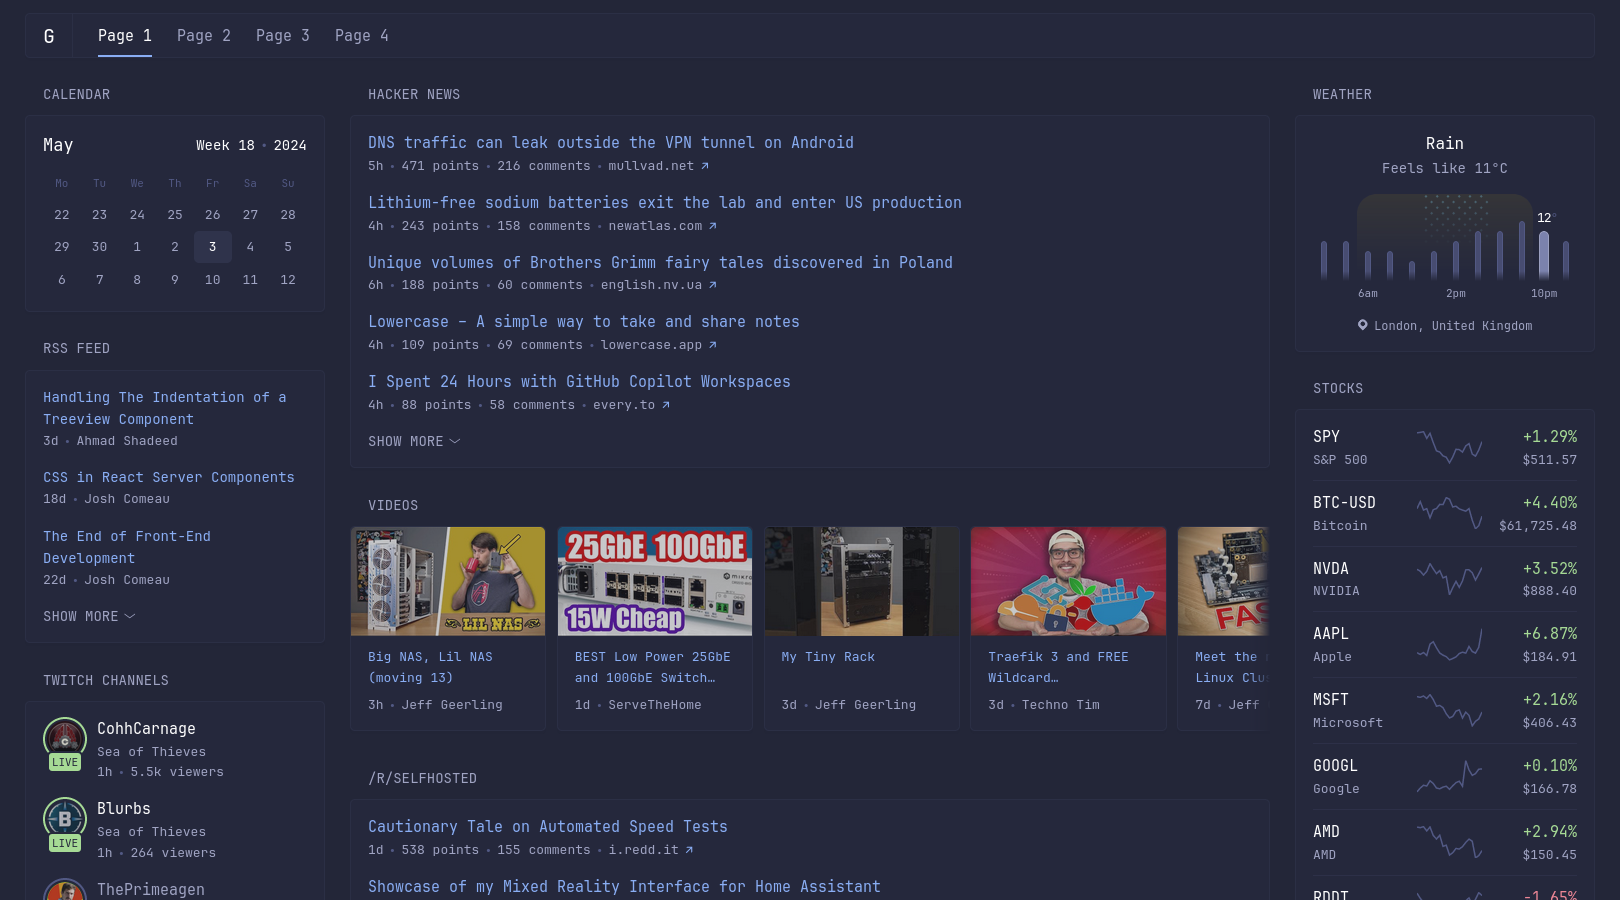Expand SHOW MORE in the RSS Feed
This screenshot has width=1620, height=900.
[x=89, y=616]
